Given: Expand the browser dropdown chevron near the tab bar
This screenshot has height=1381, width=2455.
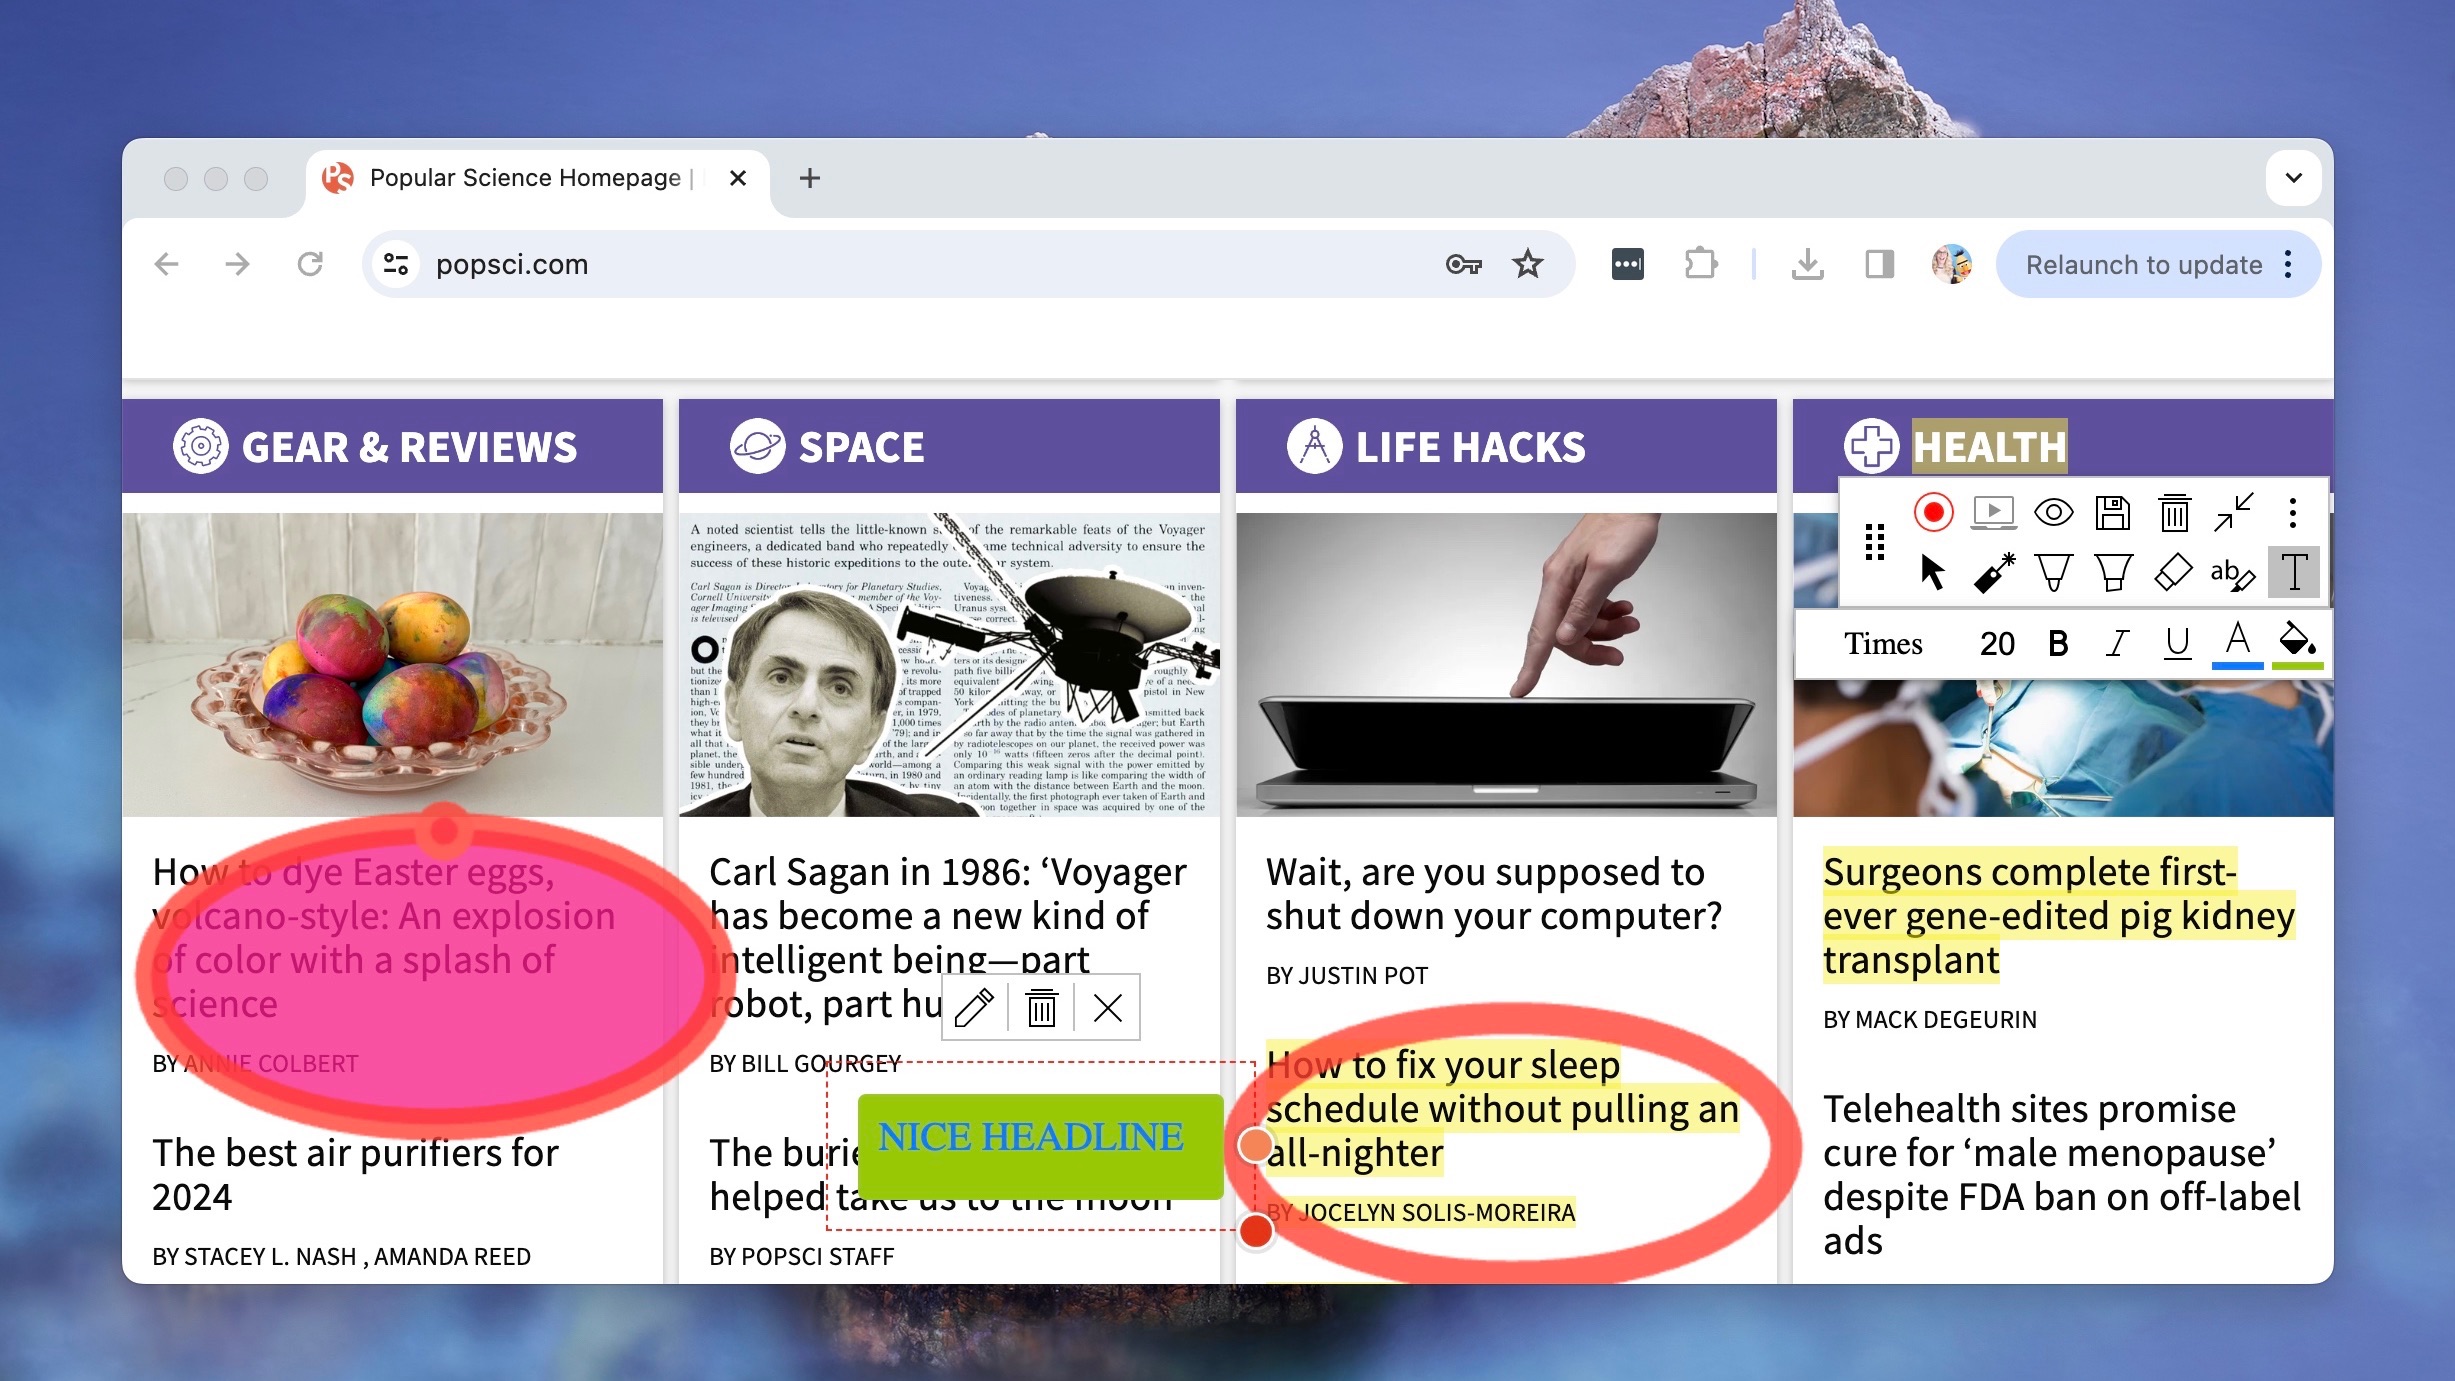Looking at the screenshot, I should 2292,178.
